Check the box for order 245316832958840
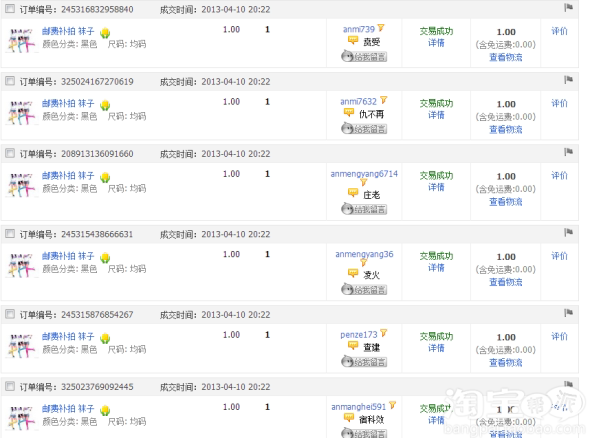This screenshot has height=438, width=590. point(10,9)
